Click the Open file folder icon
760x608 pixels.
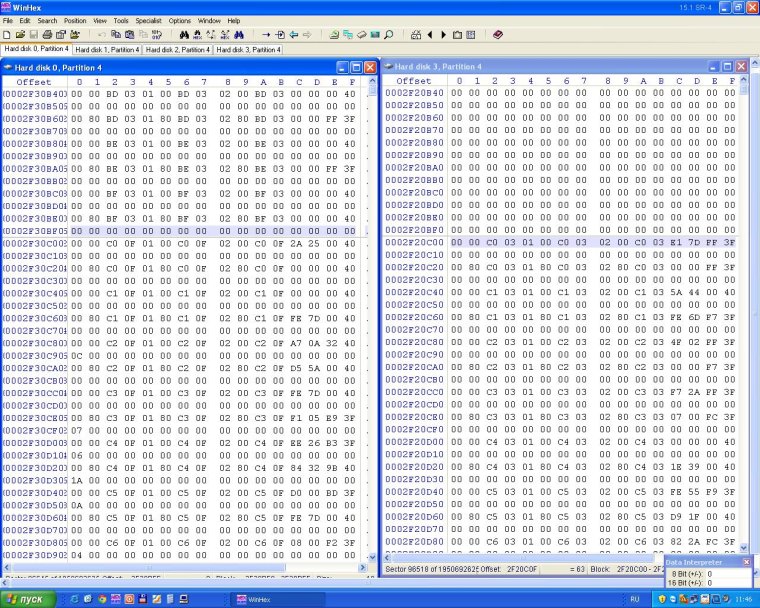click(x=20, y=35)
